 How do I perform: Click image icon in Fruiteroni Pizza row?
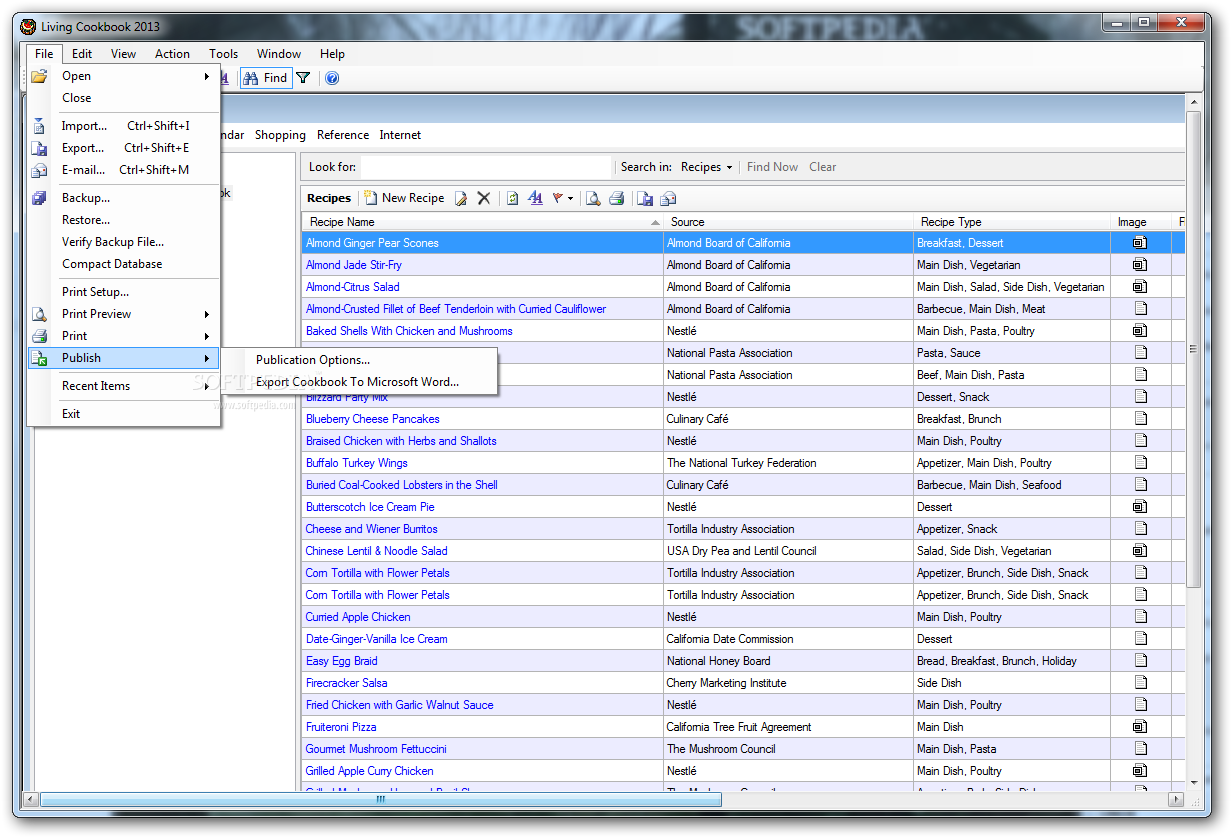coord(1140,727)
